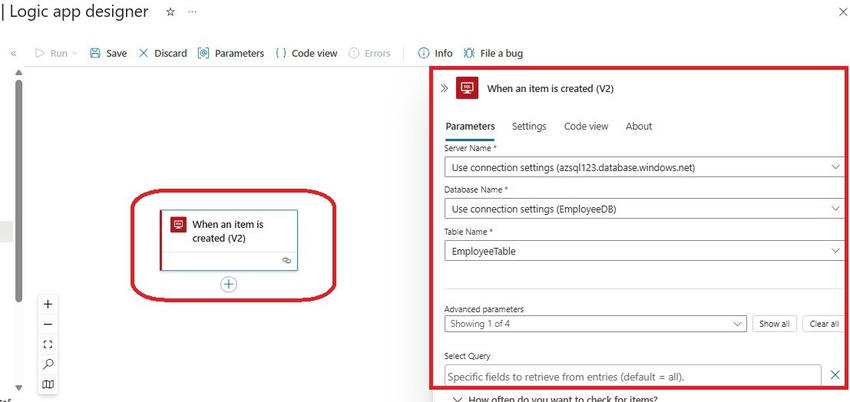Show Errors list in toolbar

[370, 53]
